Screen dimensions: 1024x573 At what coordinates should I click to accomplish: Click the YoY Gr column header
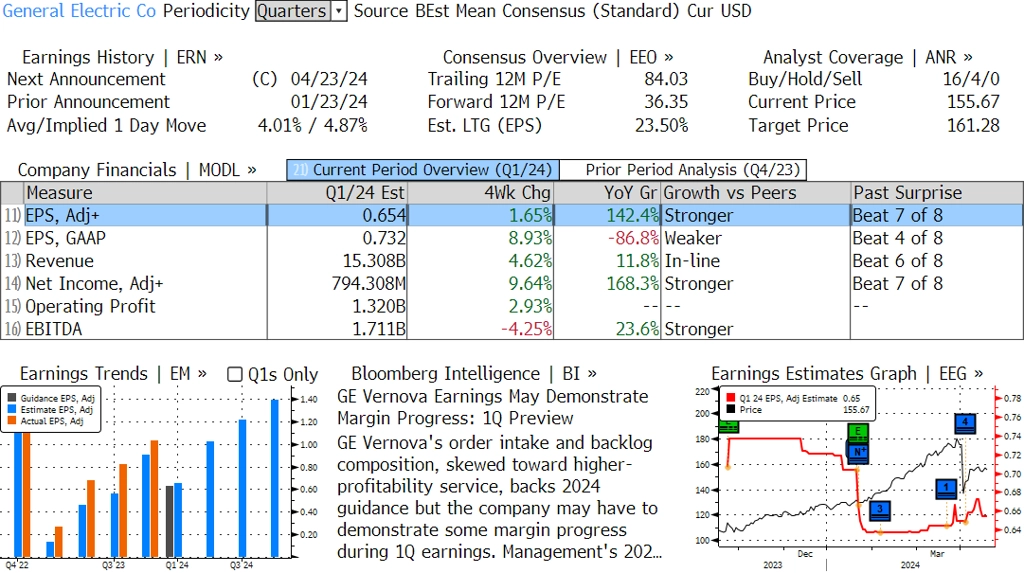point(607,193)
